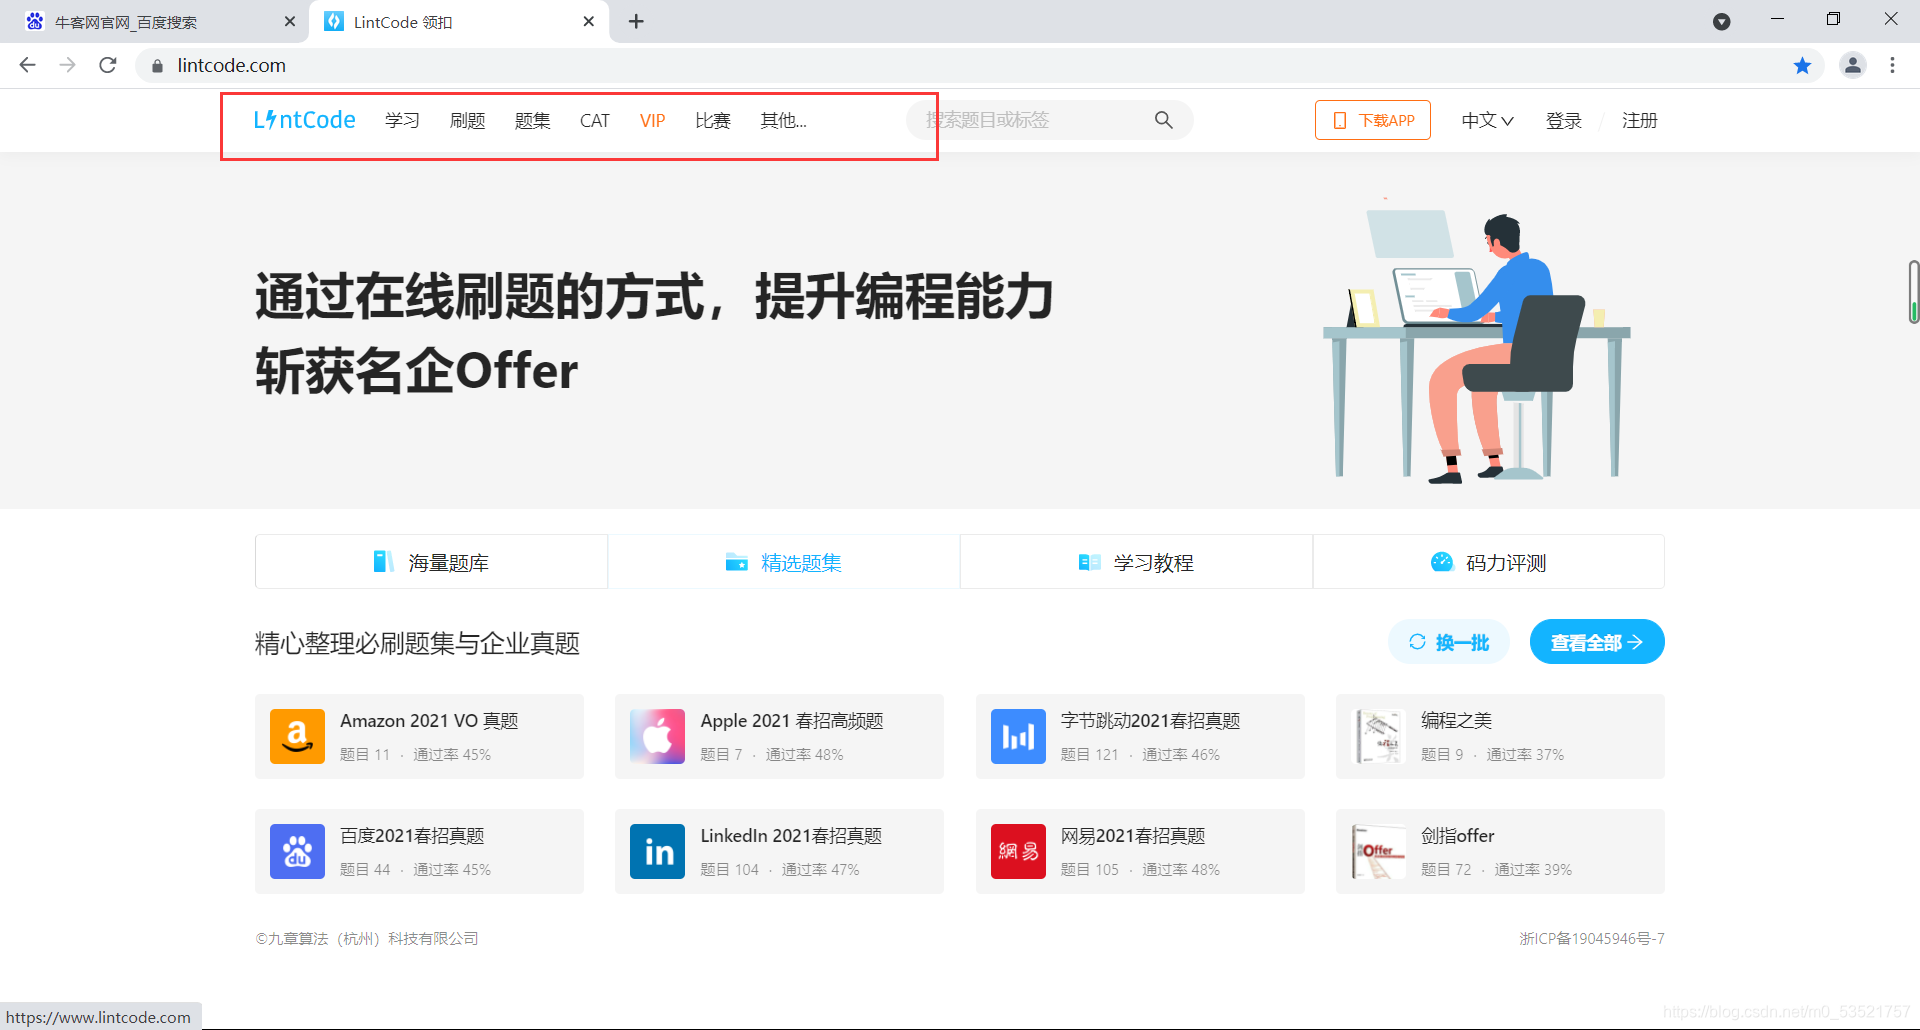Click the 码力评测 gauge icon
Image resolution: width=1920 pixels, height=1030 pixels.
click(1441, 562)
